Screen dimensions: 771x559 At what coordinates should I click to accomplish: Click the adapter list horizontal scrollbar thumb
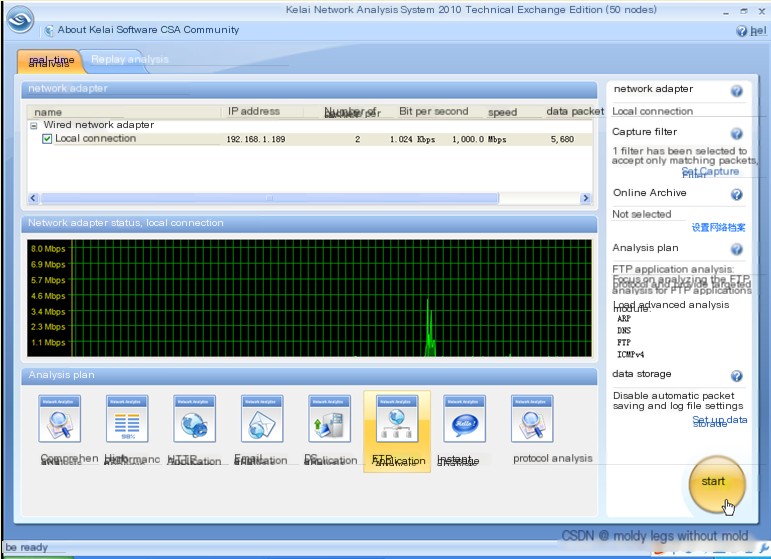269,198
